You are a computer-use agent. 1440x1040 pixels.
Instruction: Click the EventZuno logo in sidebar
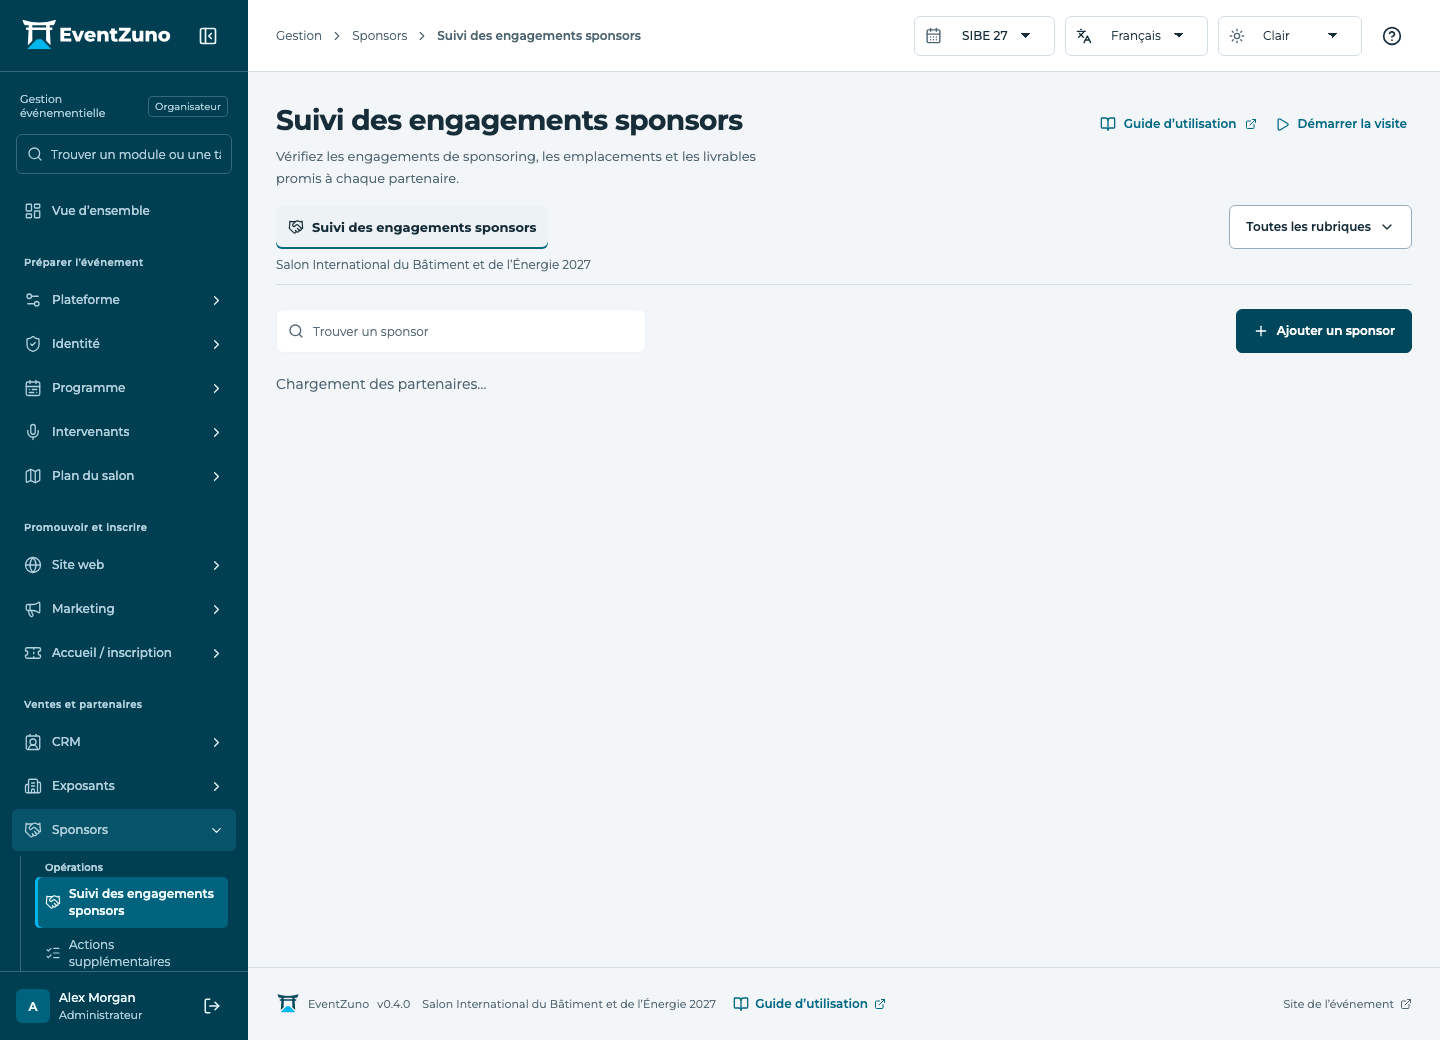coord(97,35)
